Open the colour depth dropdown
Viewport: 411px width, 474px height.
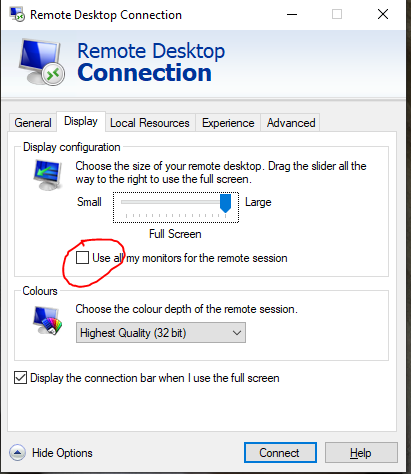pos(161,332)
